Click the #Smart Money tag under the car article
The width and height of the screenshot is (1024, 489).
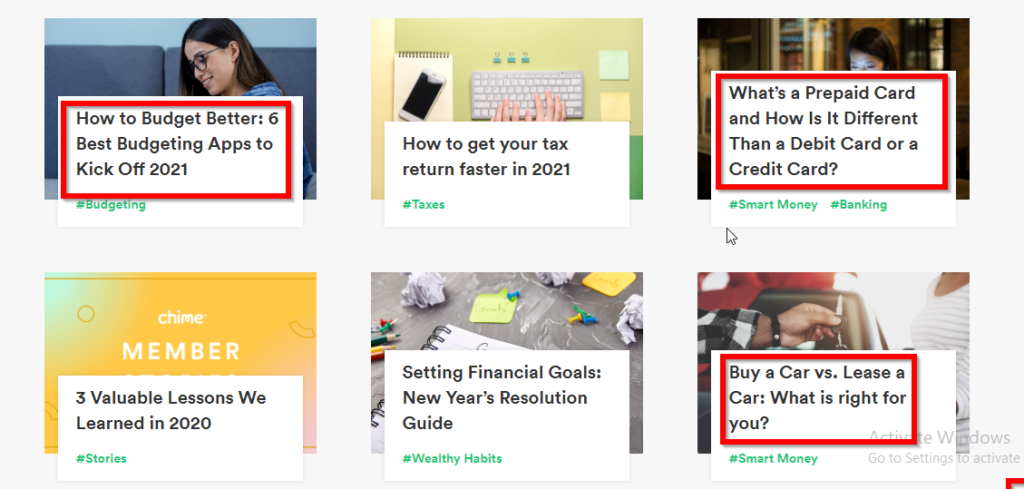[773, 459]
